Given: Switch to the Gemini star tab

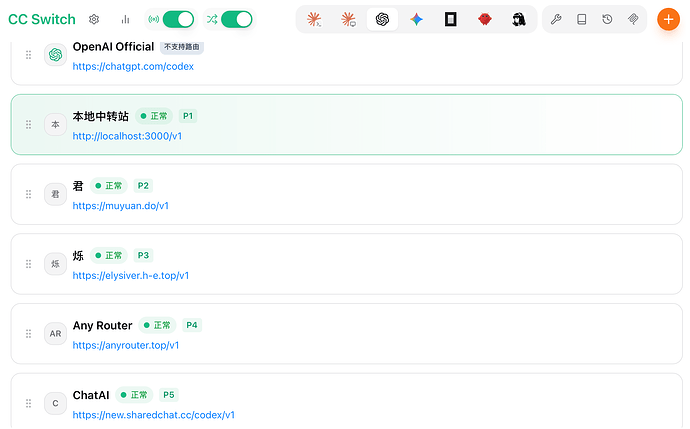Looking at the screenshot, I should click(416, 19).
